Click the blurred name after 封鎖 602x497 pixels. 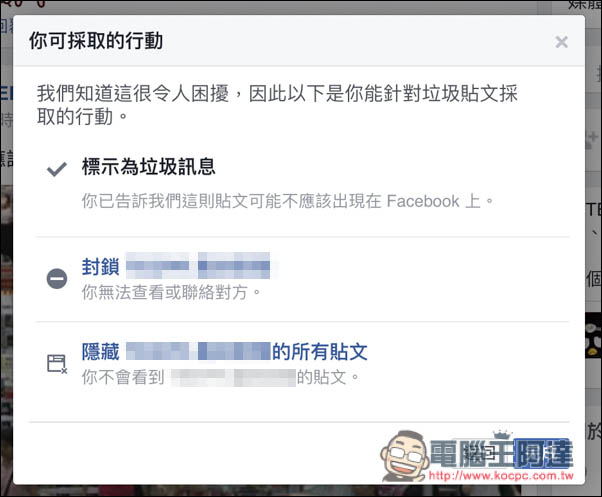(198, 266)
